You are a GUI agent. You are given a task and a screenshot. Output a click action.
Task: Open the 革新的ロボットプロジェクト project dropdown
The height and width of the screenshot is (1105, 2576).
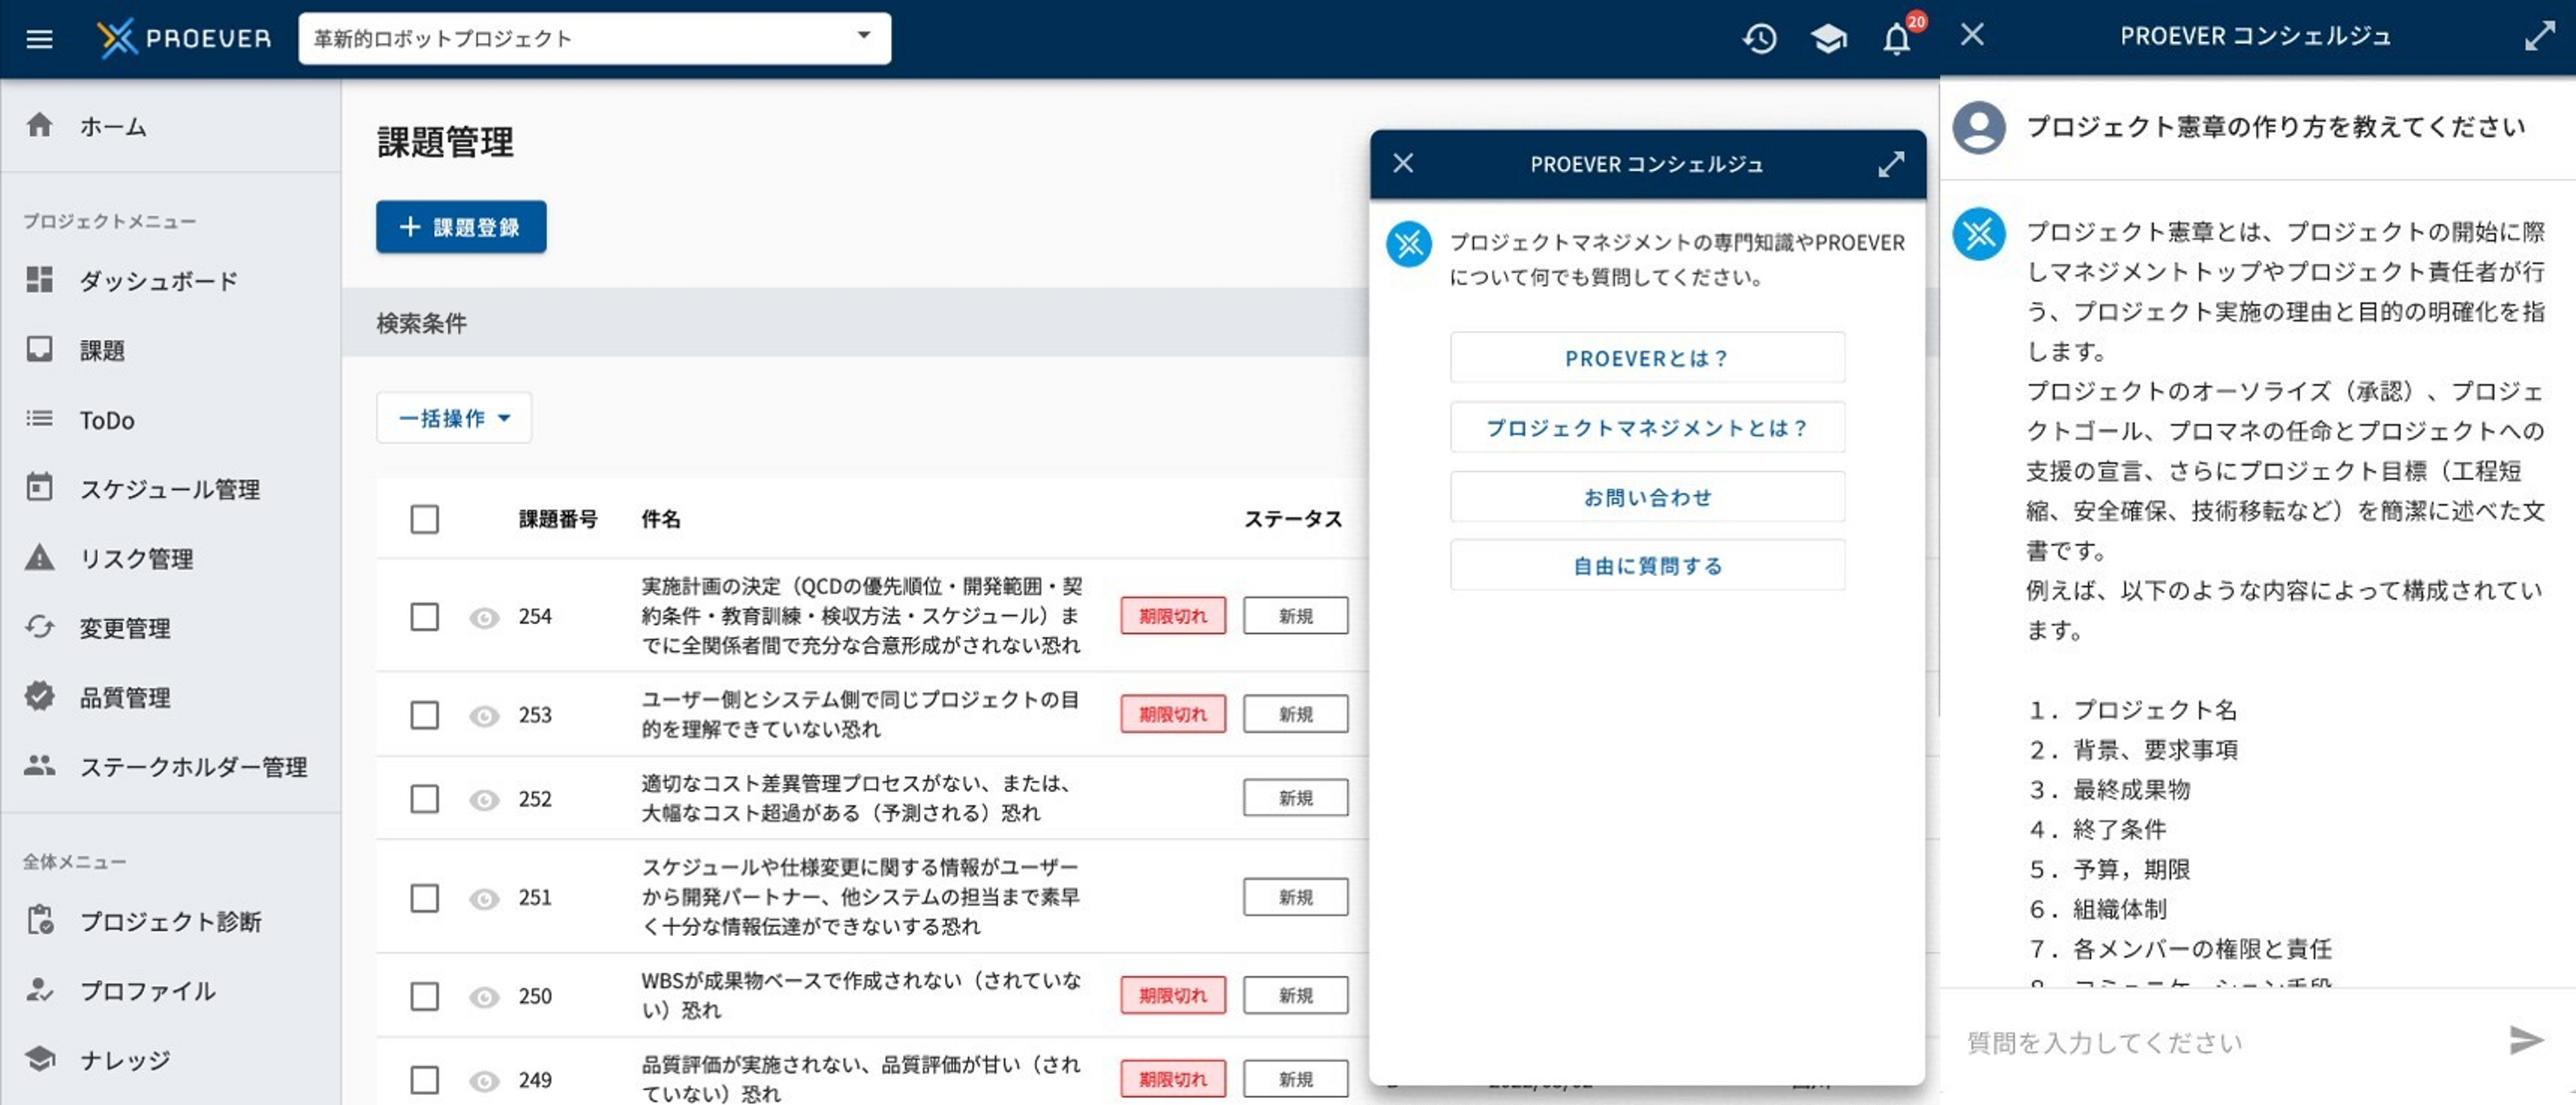point(594,39)
